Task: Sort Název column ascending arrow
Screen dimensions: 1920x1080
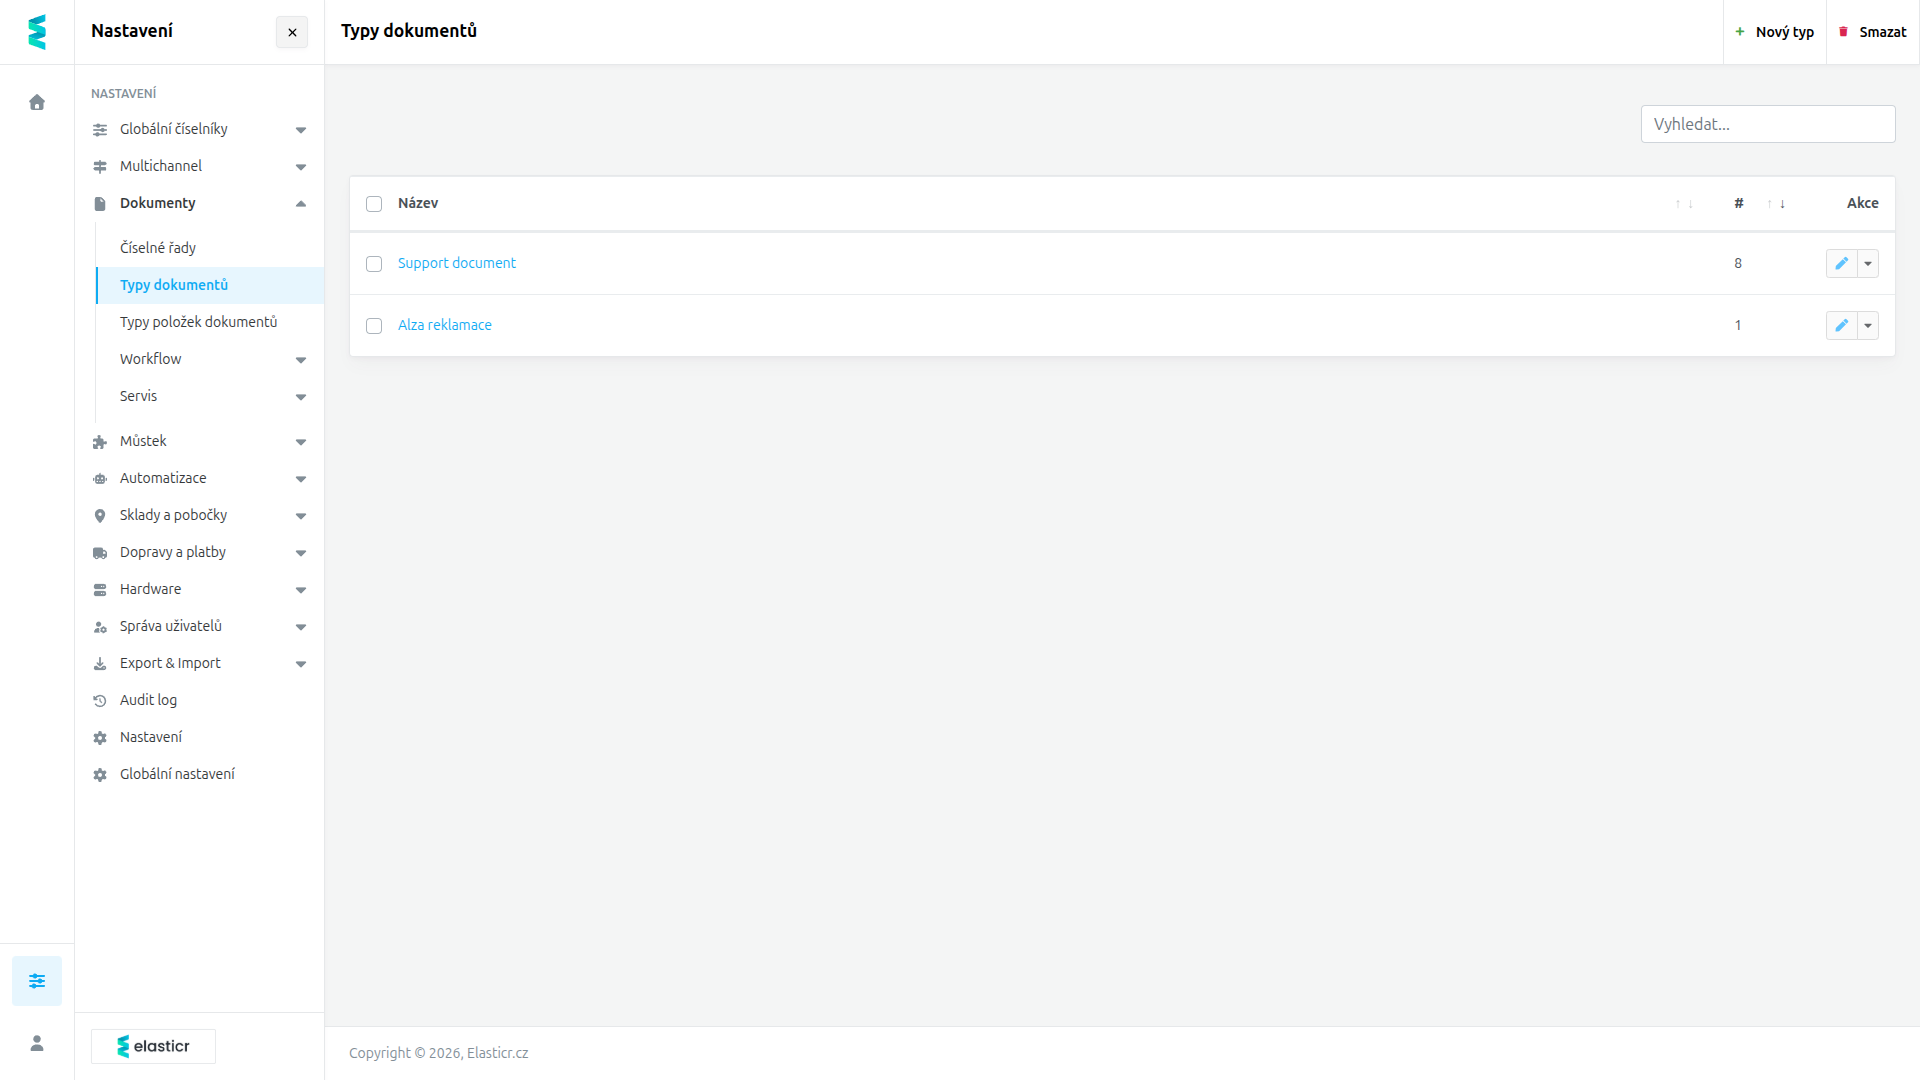Action: 1678,204
